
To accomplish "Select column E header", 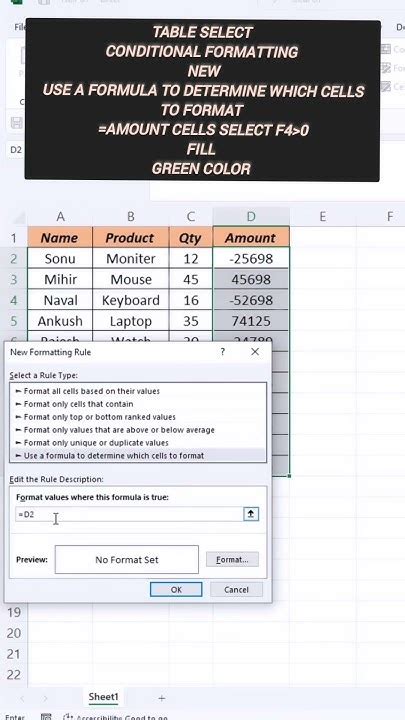I will click(x=322, y=216).
